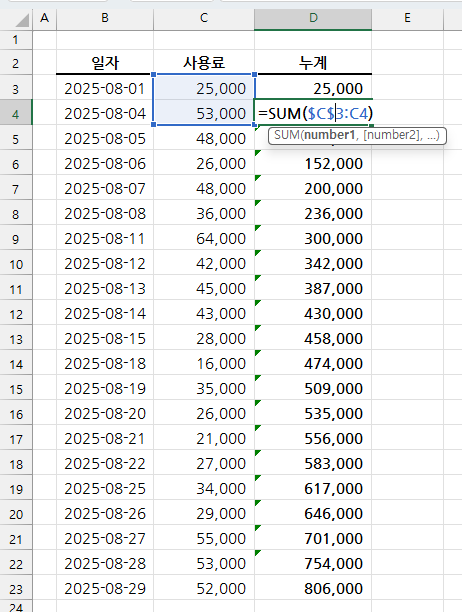Click usage fee 45,000 cell
Screen dimensions: 462x612
204,288
